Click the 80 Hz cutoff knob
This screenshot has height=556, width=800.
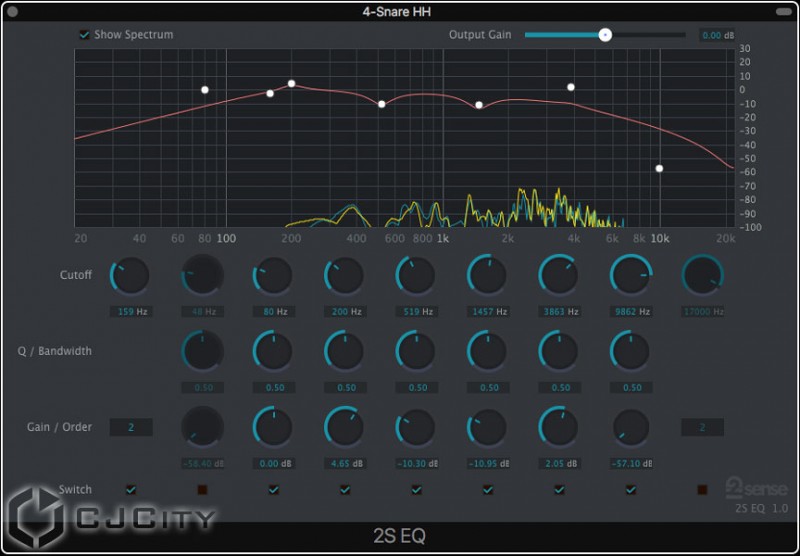pos(273,275)
